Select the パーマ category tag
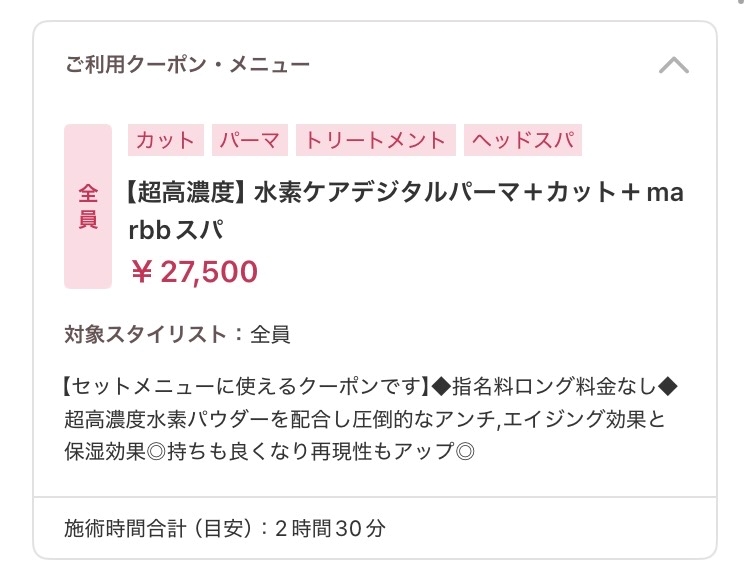750x574 pixels. point(250,140)
